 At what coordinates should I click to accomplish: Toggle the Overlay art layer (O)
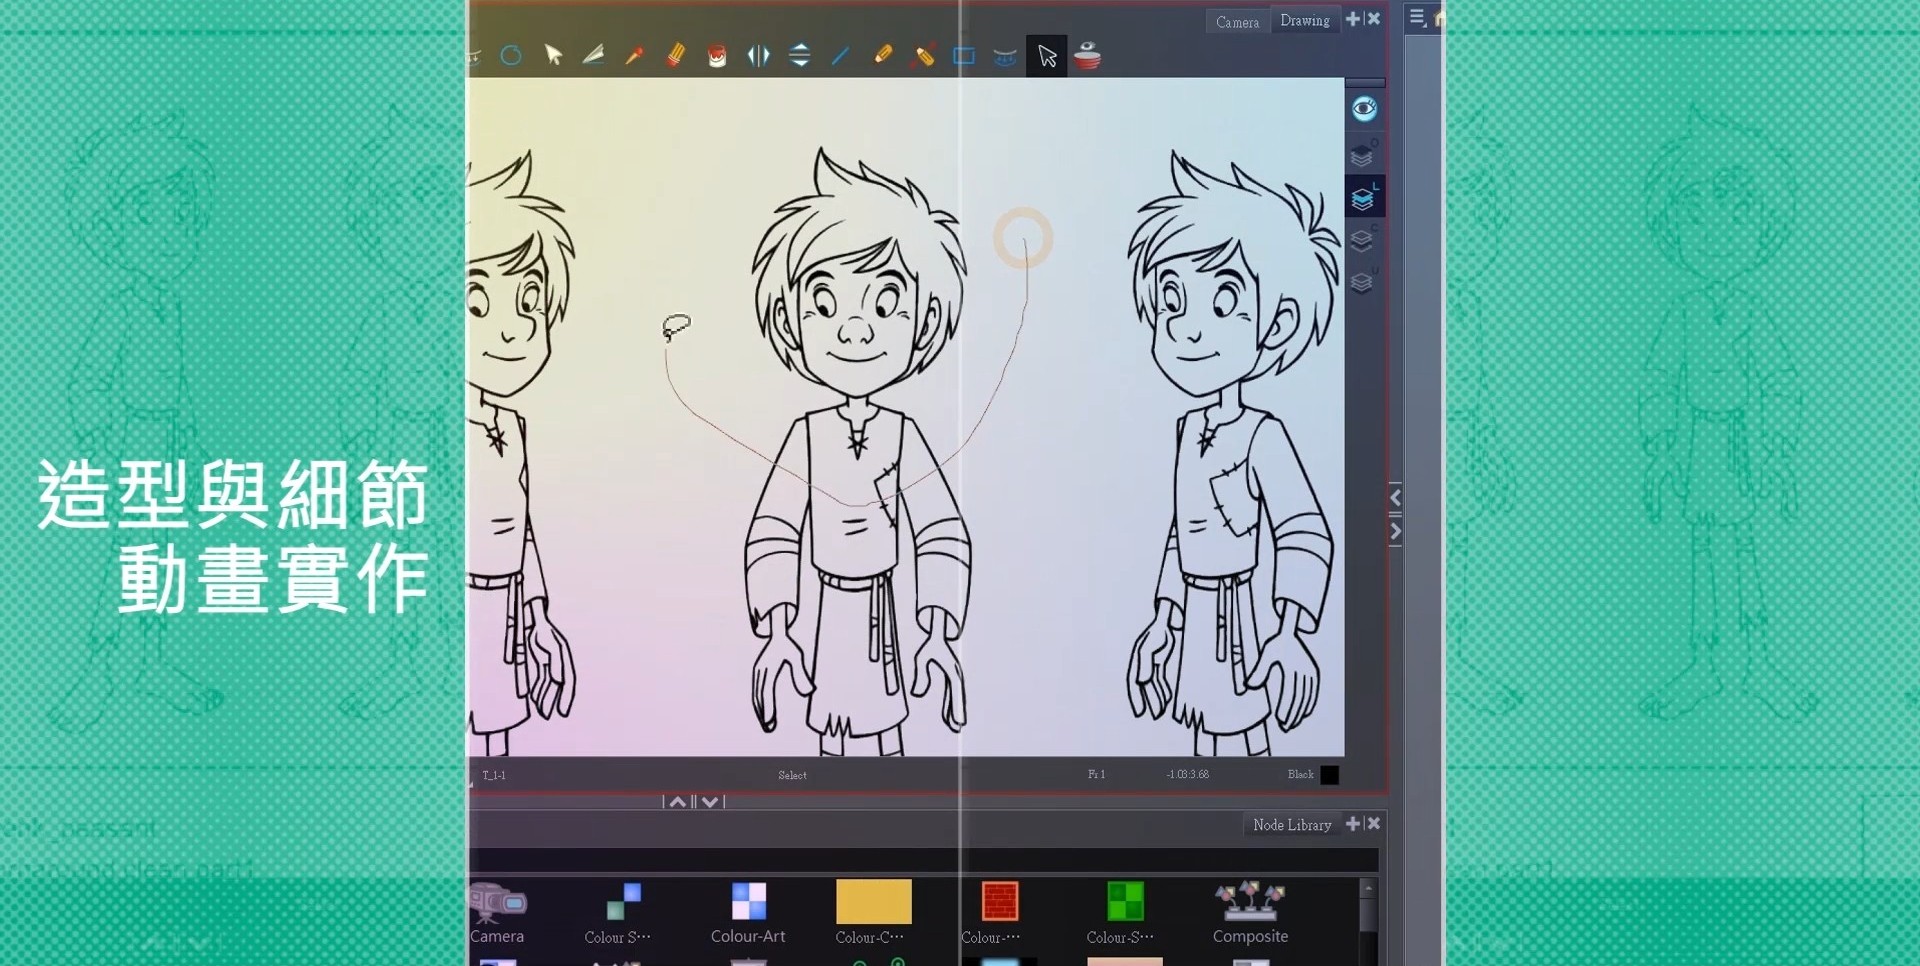point(1362,156)
